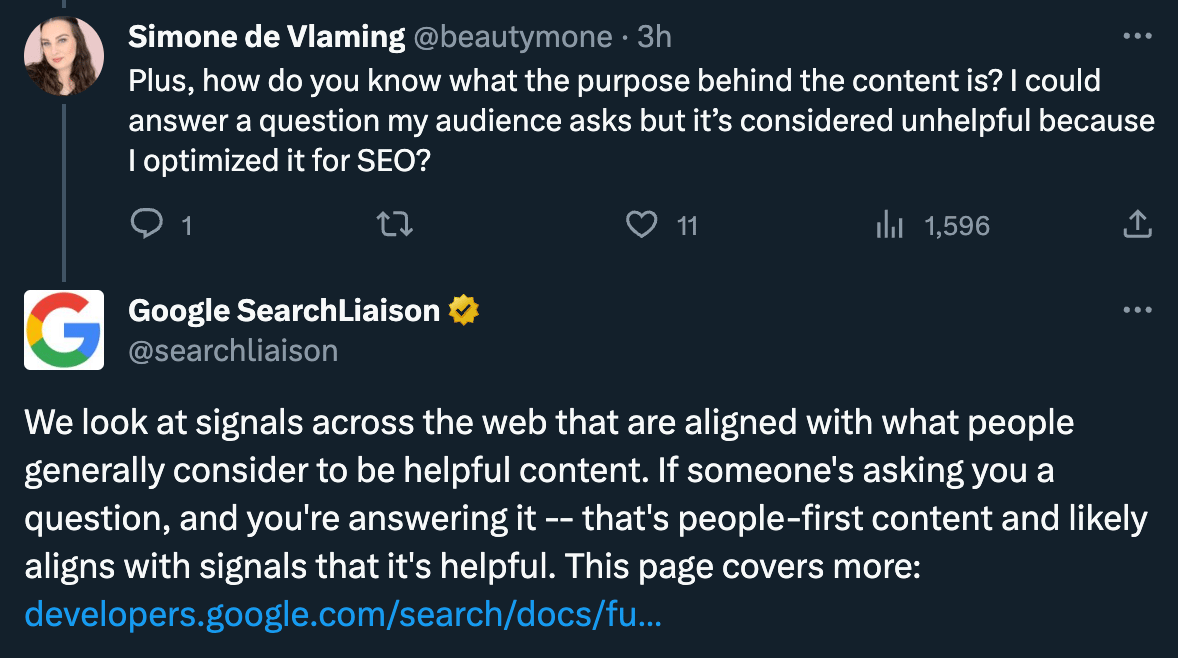Image resolution: width=1178 pixels, height=658 pixels.
Task: Click the Simone de Vlaming display name
Action: click(x=266, y=37)
